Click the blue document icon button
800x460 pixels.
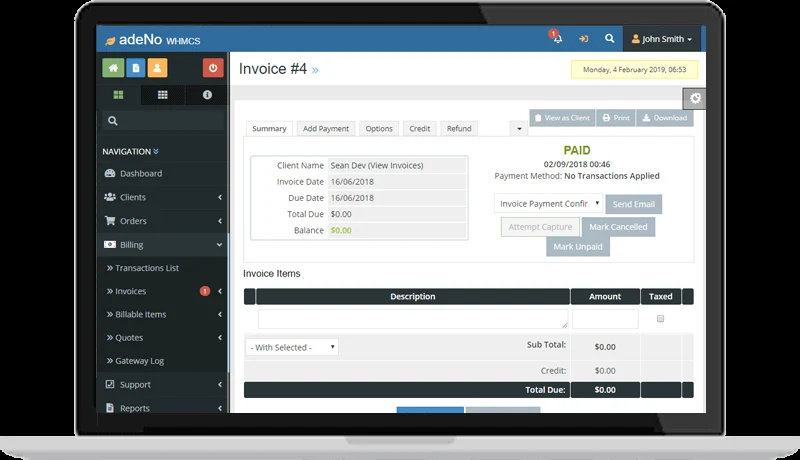[136, 68]
